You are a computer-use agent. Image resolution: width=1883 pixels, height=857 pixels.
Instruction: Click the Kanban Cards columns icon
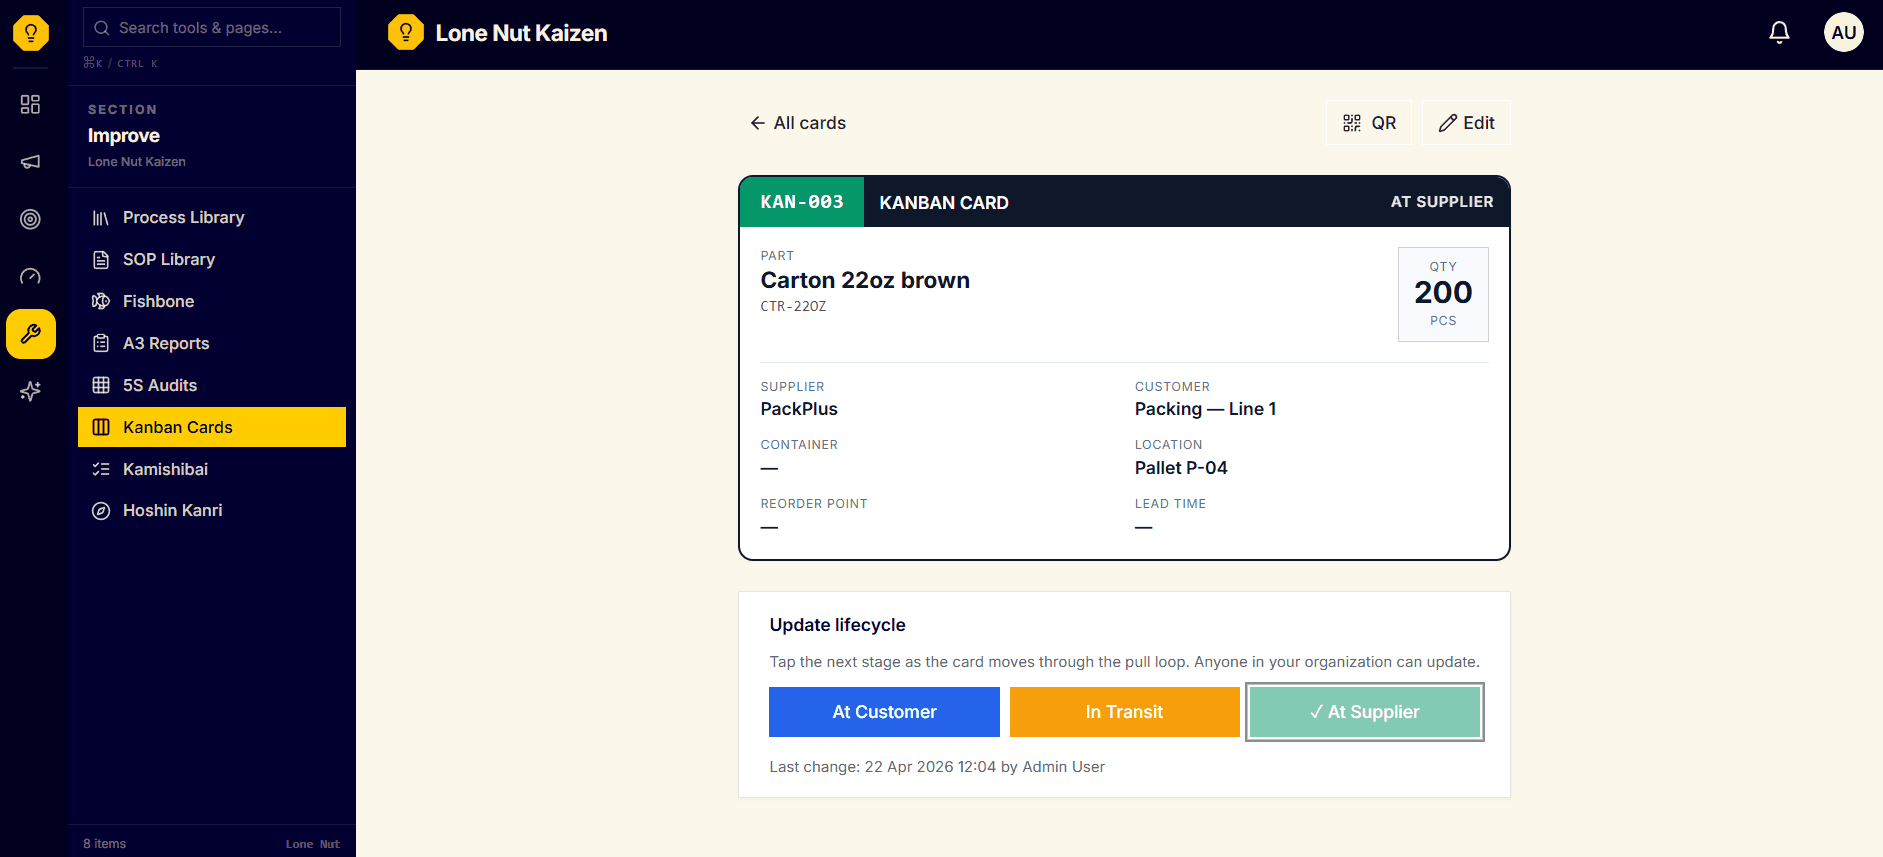coord(101,427)
